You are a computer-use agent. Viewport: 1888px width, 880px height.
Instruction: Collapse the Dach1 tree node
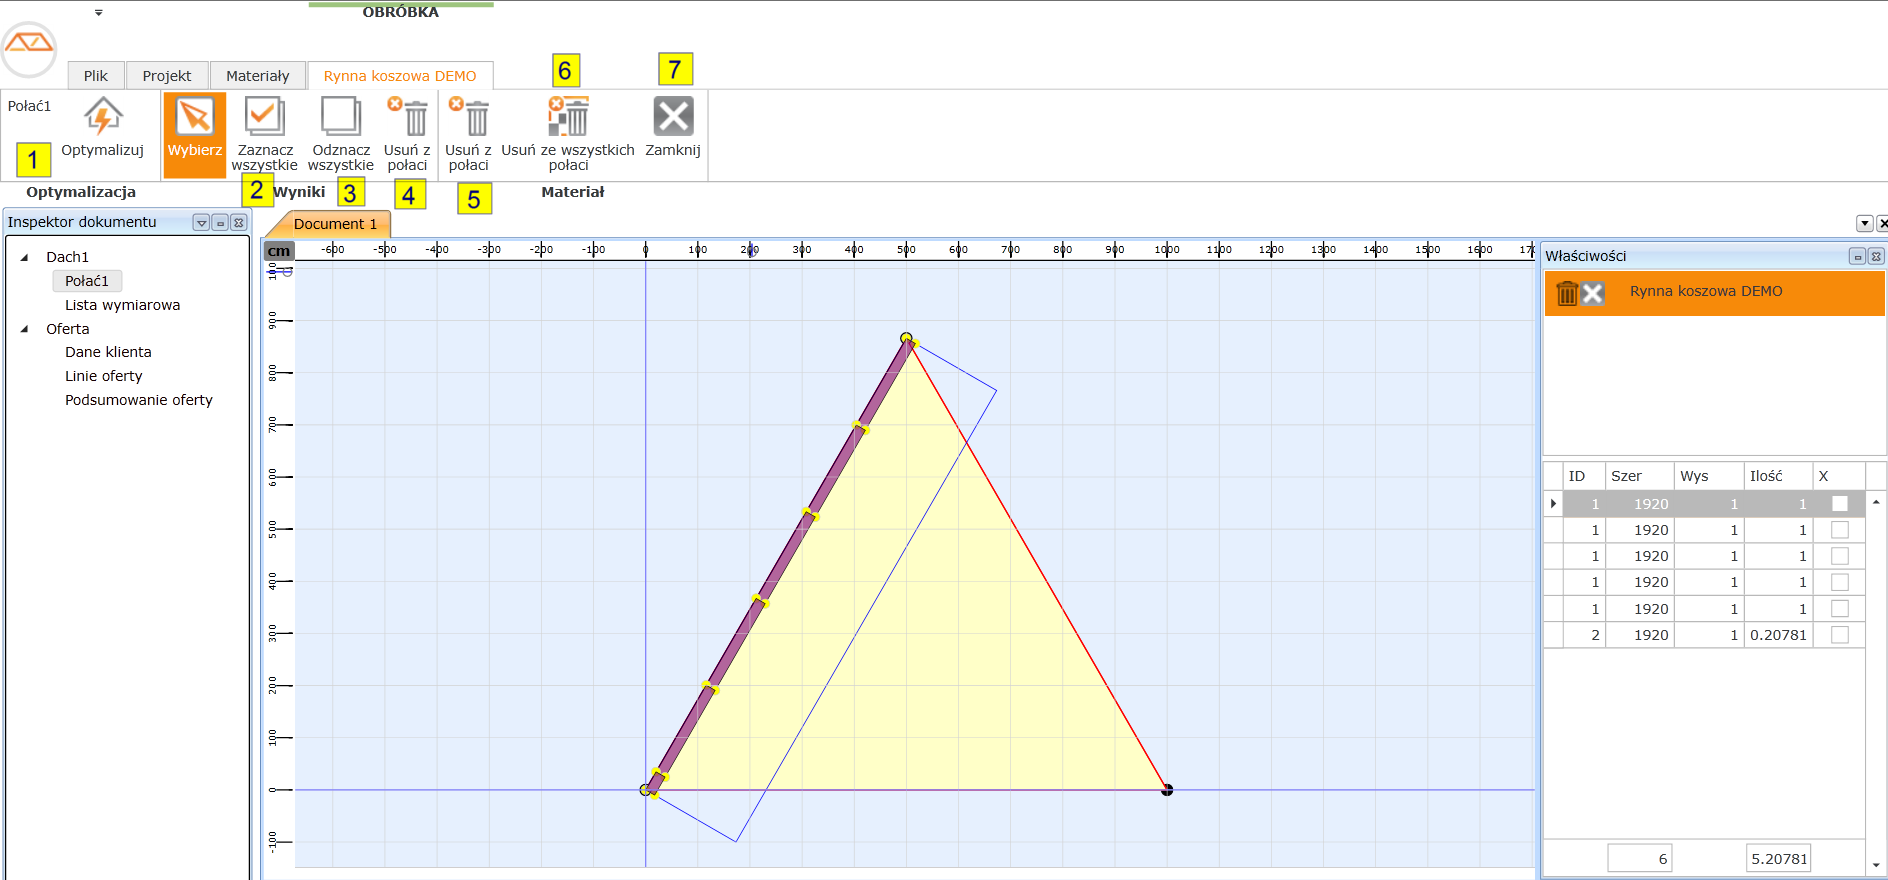click(25, 257)
